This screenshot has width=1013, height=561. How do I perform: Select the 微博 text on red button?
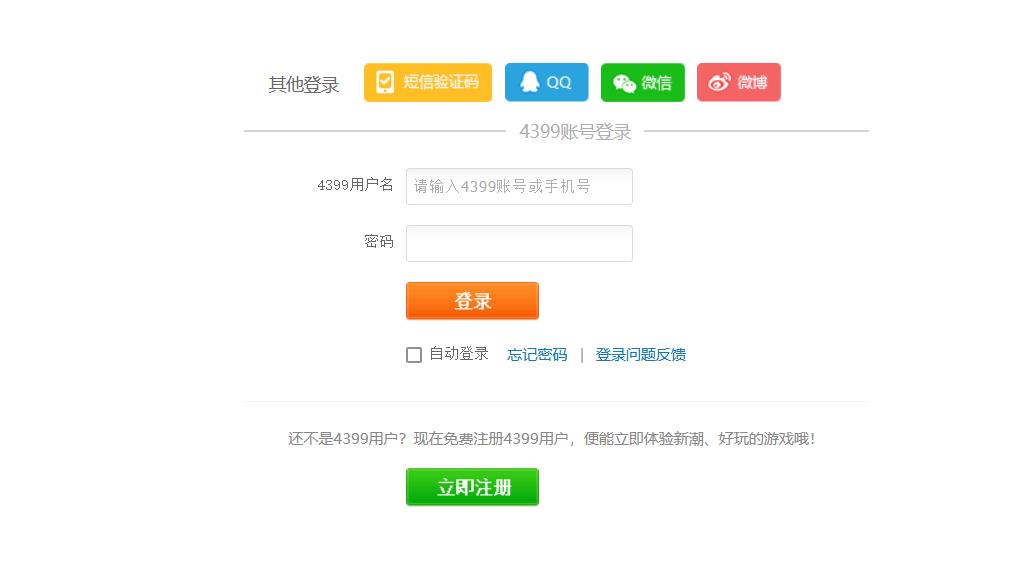752,82
